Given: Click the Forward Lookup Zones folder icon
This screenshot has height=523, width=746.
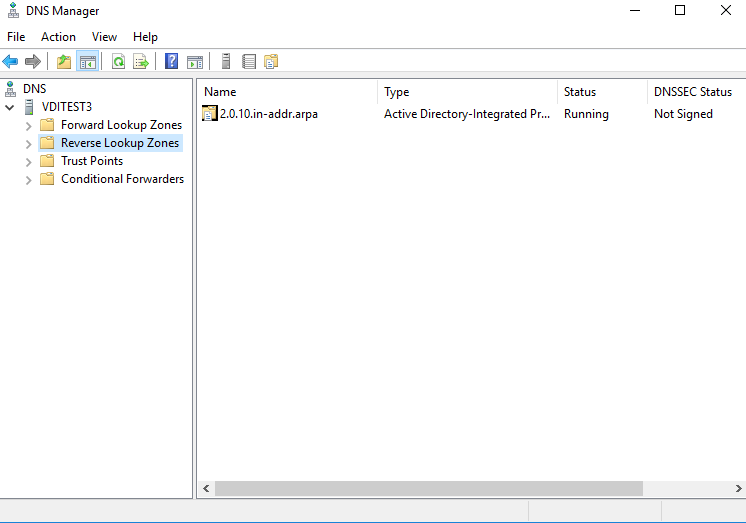Looking at the screenshot, I should 47,125.
